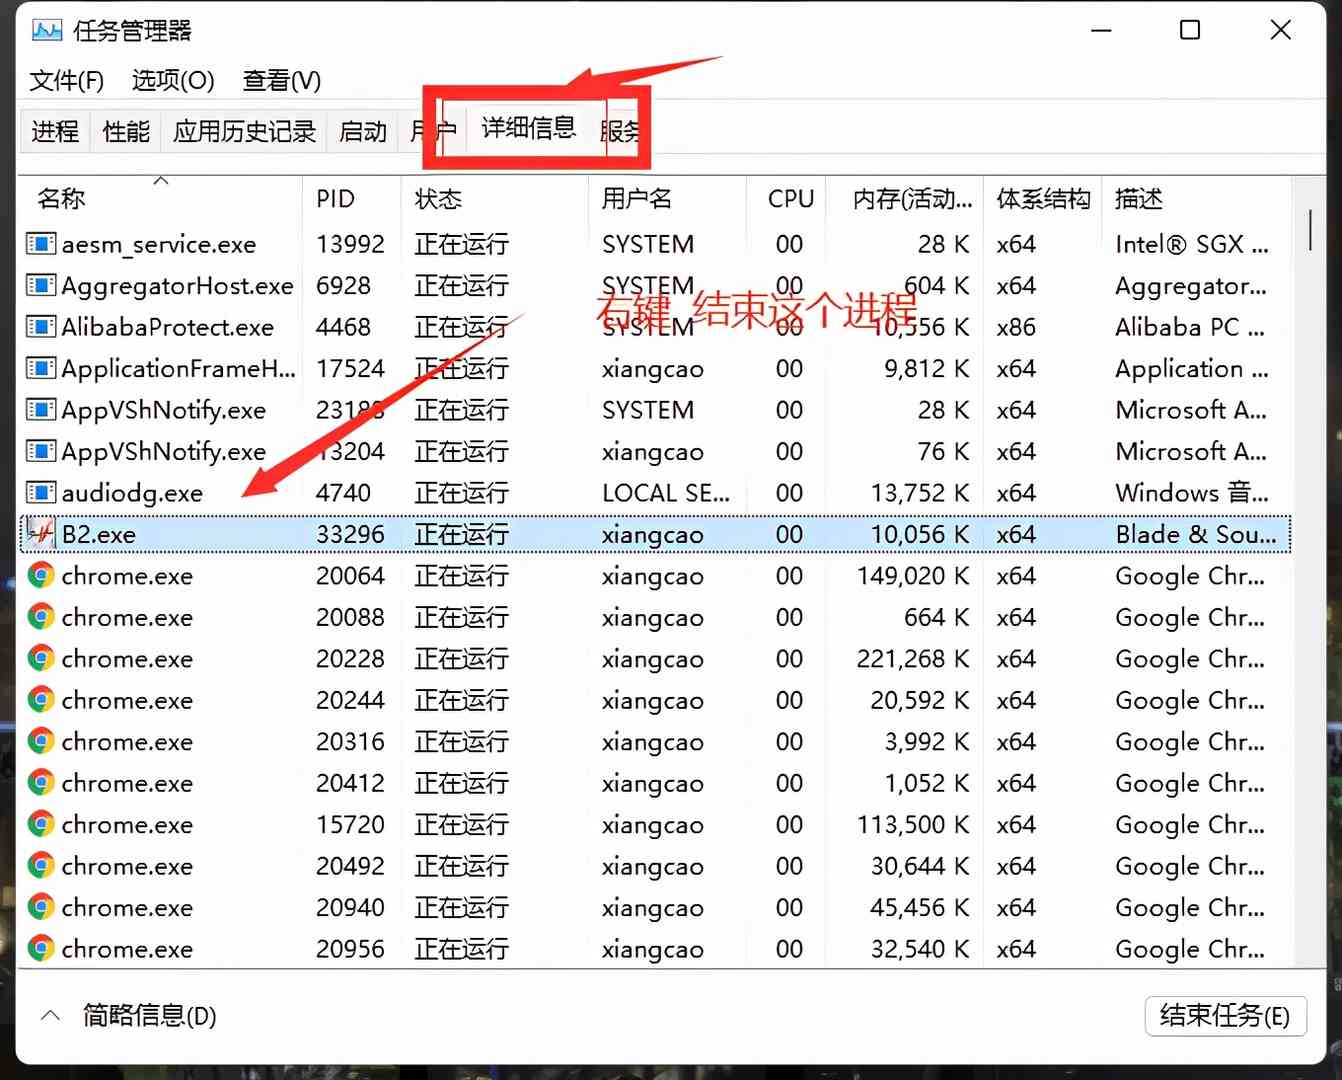Click the ApplicationFrameH... process icon
The image size is (1342, 1080).
tap(41, 369)
